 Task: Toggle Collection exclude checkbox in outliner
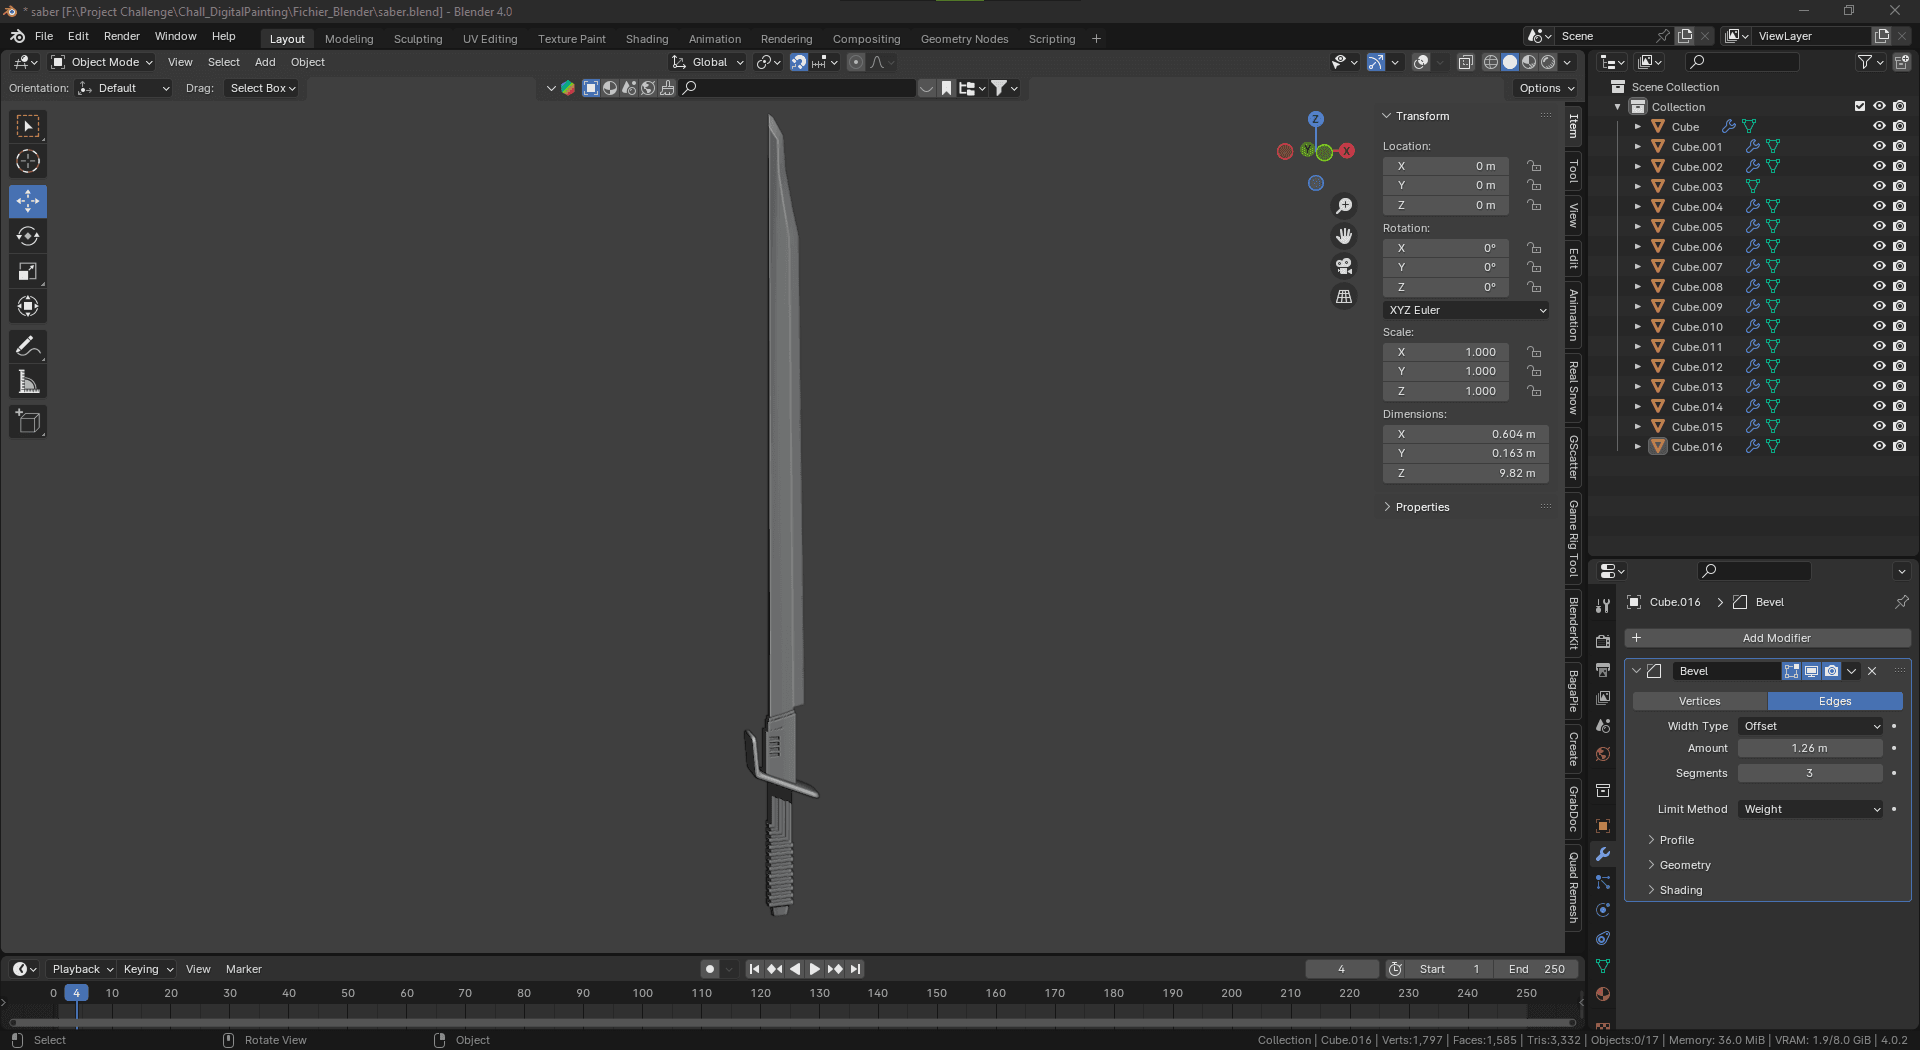[x=1860, y=106]
